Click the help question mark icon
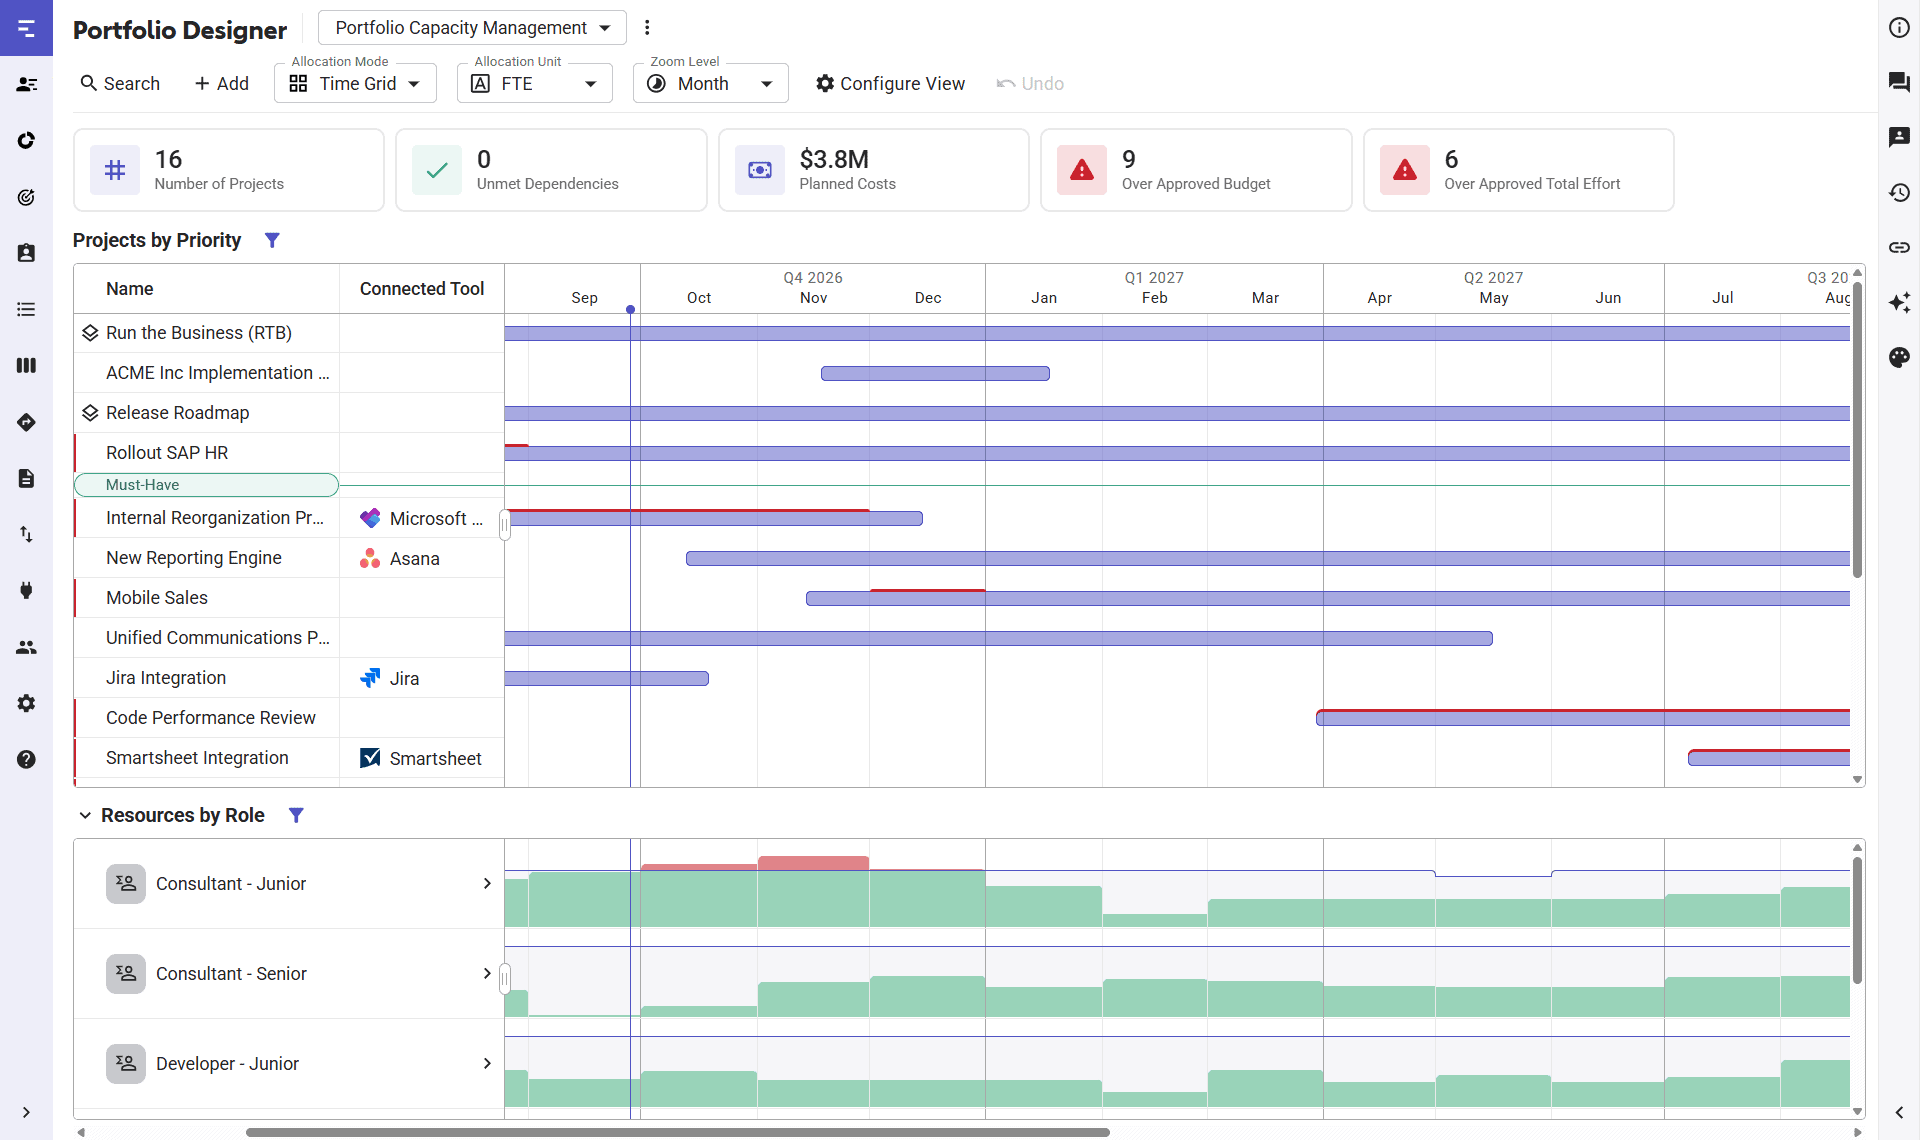The image size is (1920, 1140). pyautogui.click(x=26, y=759)
